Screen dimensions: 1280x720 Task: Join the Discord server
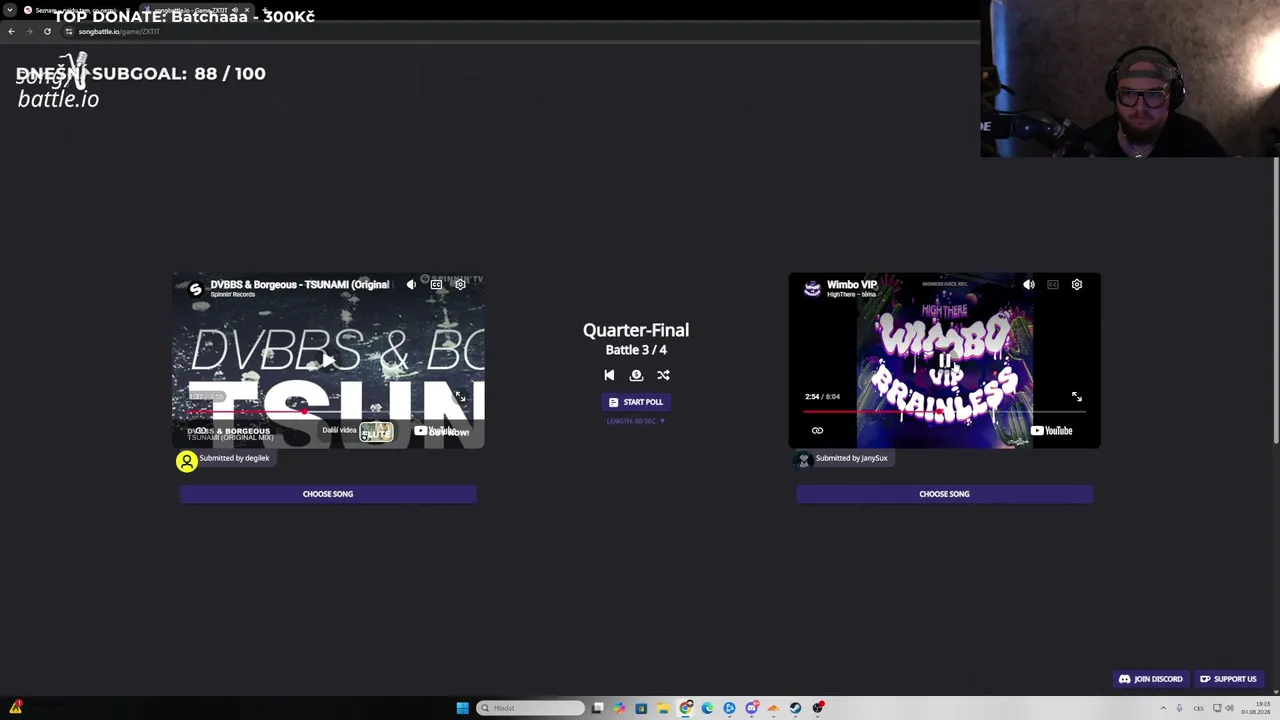1150,679
